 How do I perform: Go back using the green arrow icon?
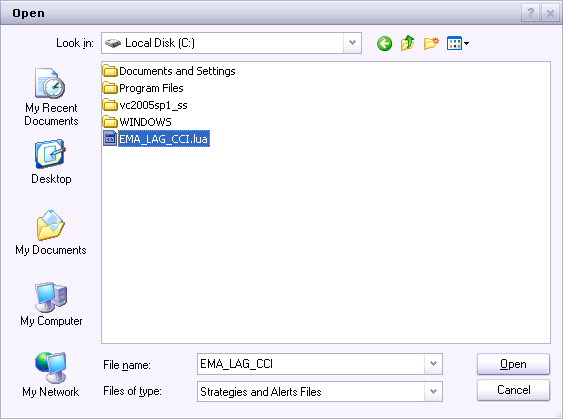[x=384, y=44]
